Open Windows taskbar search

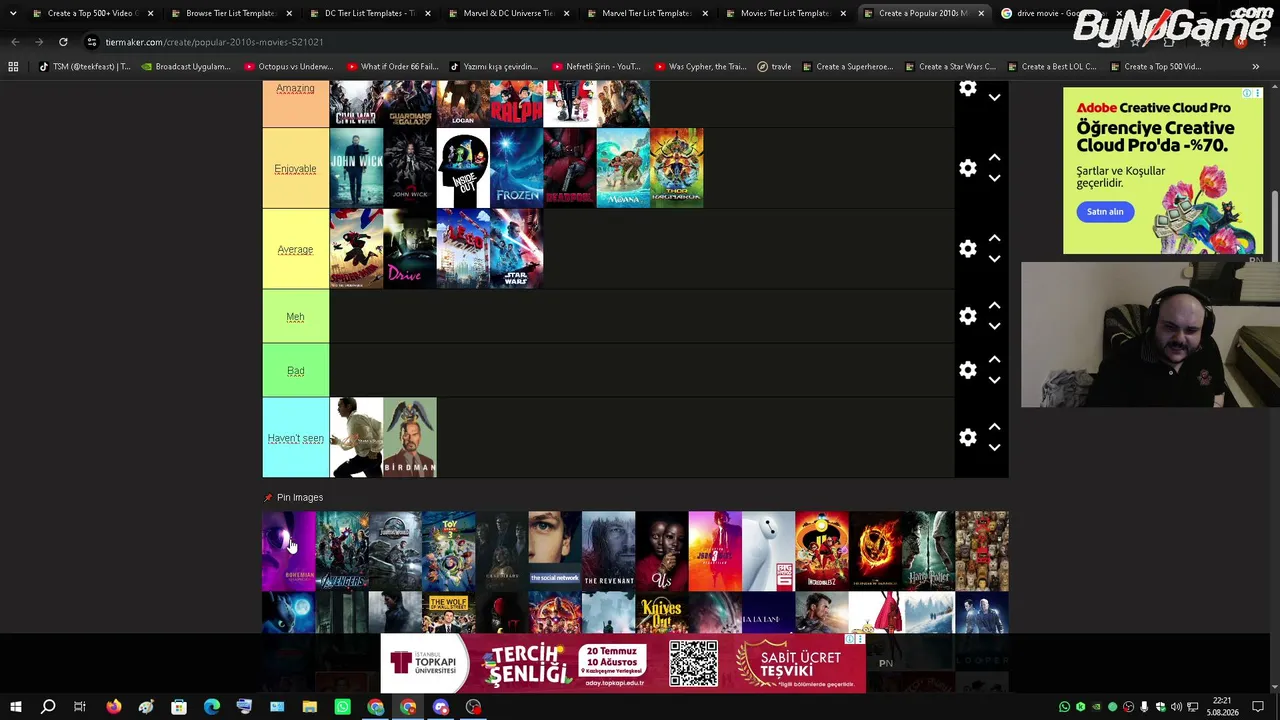coord(47,707)
